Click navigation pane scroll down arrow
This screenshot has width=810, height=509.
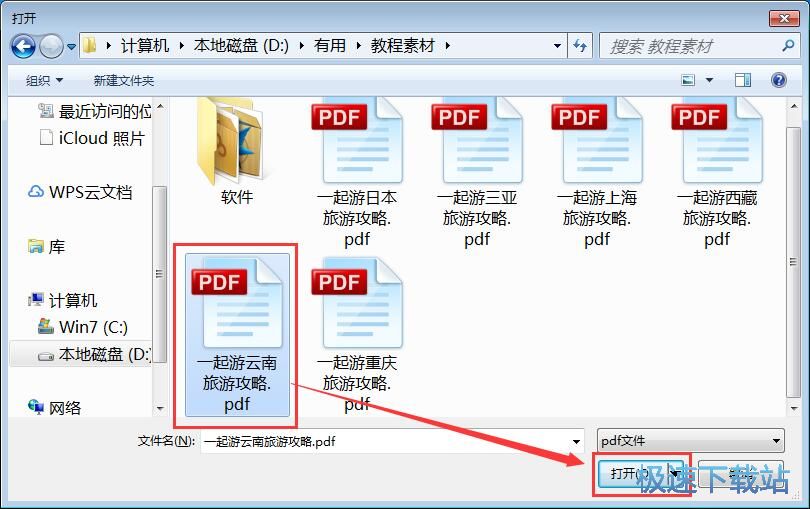coord(160,408)
